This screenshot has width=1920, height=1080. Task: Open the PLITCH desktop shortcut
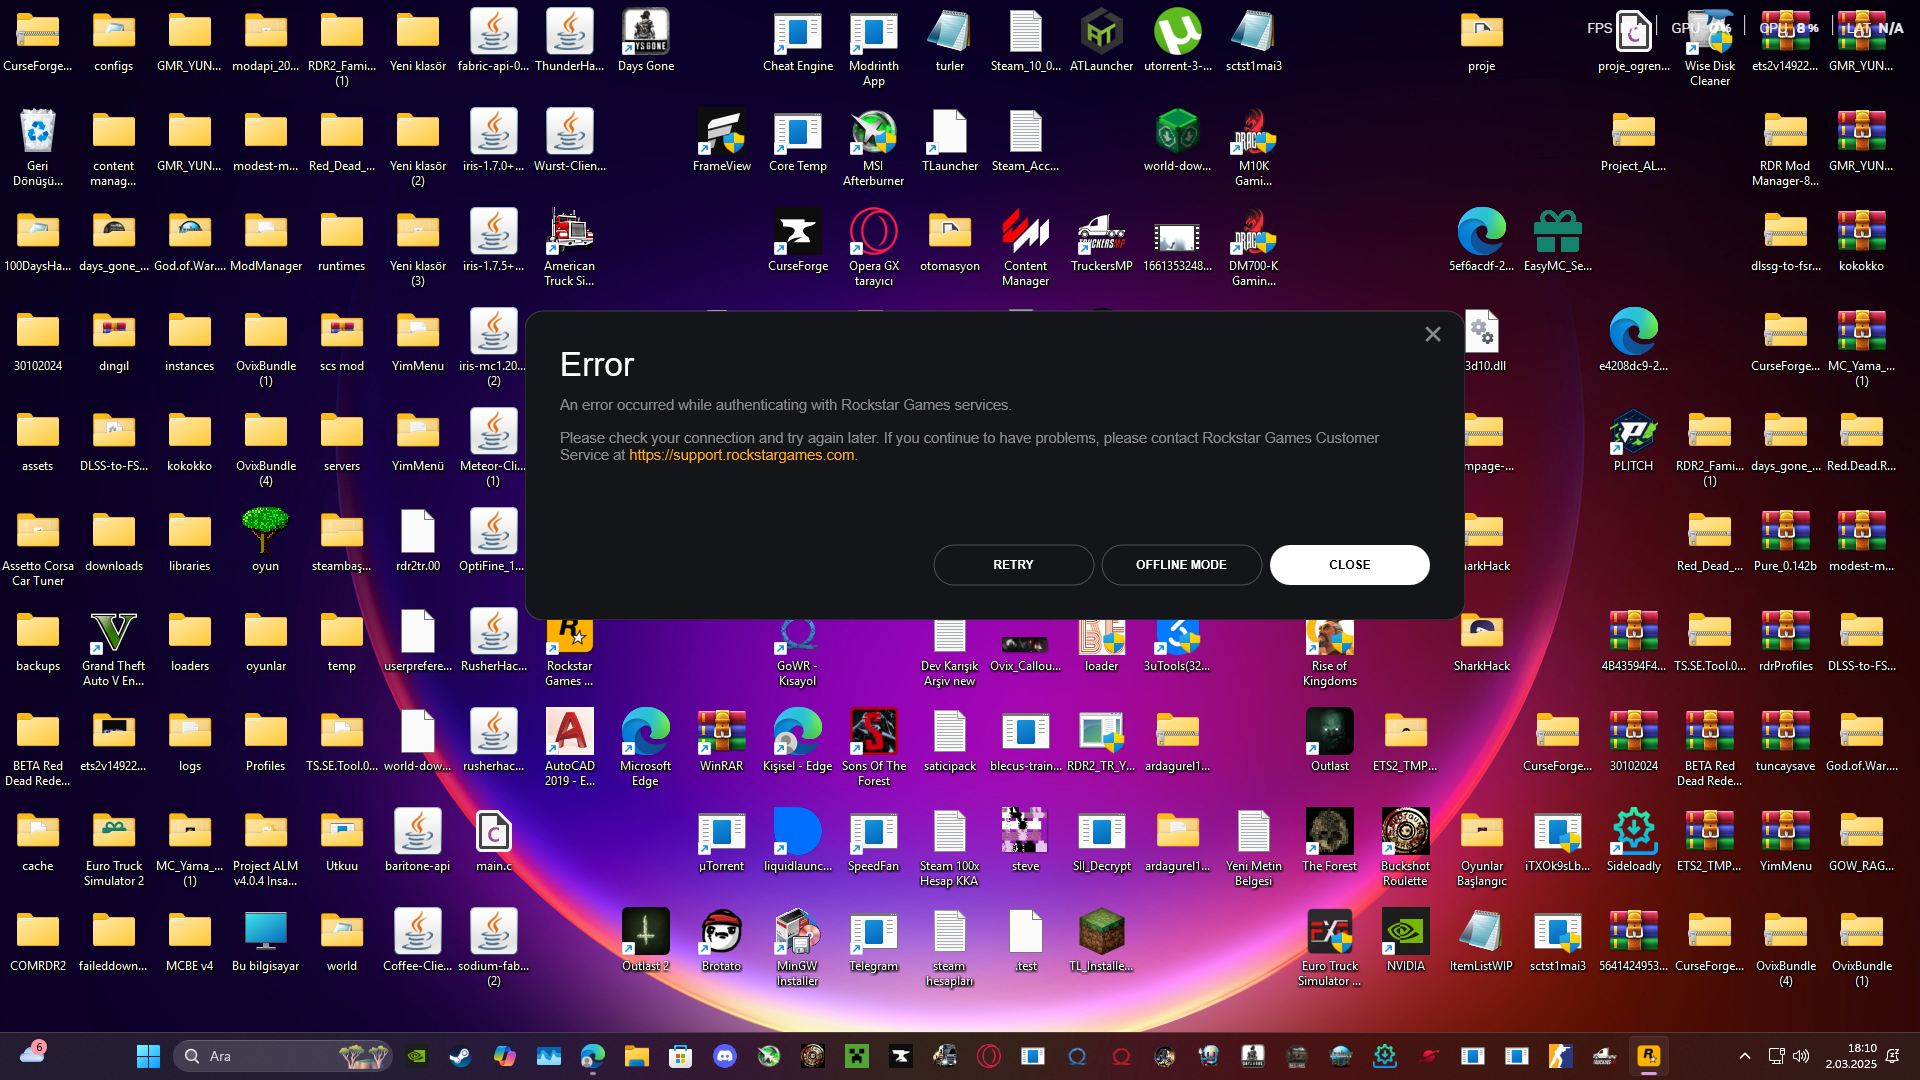(x=1634, y=442)
